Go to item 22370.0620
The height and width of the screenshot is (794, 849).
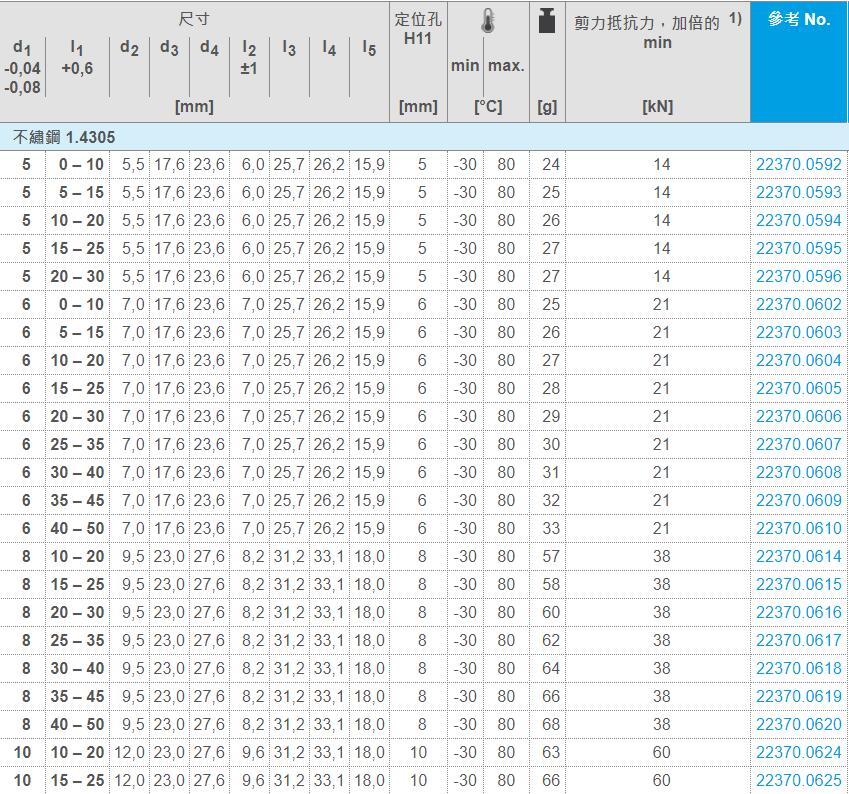click(x=798, y=724)
